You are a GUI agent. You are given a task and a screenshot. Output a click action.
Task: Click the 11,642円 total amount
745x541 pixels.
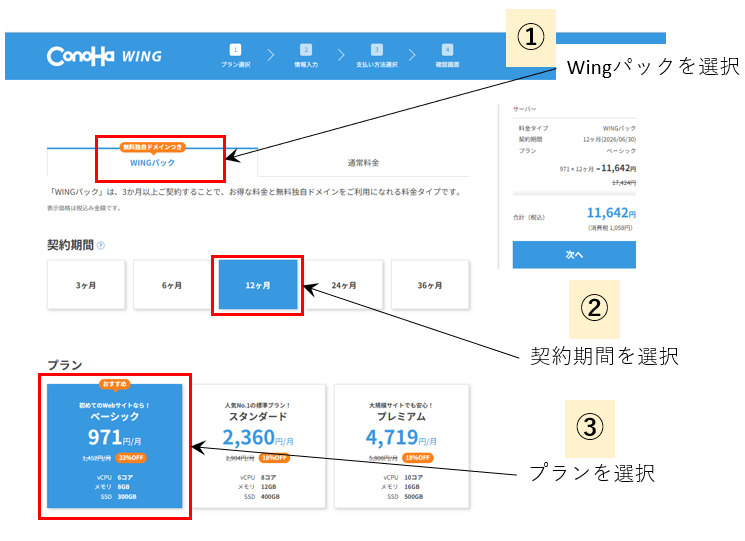(x=611, y=213)
